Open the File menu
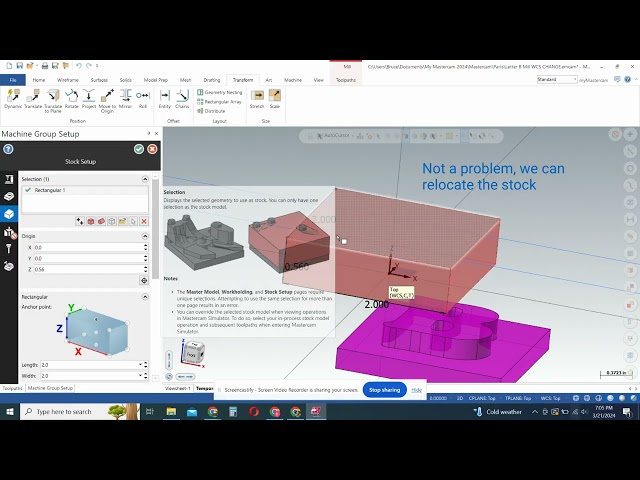The image size is (640, 480). pos(13,80)
